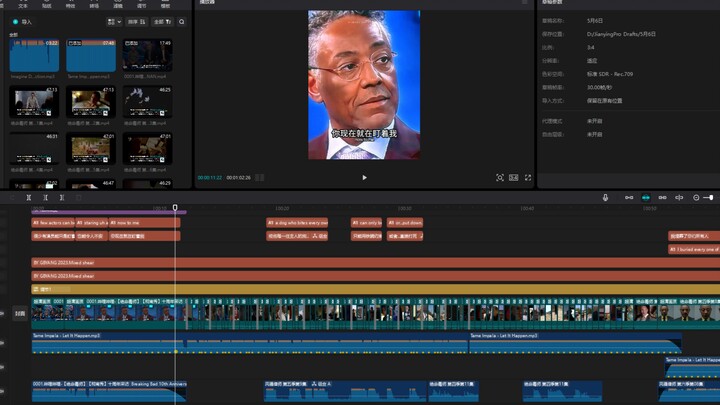This screenshot has height=405, width=720.
Task: Select the 'can only b' caption clip
Action: click(366, 223)
